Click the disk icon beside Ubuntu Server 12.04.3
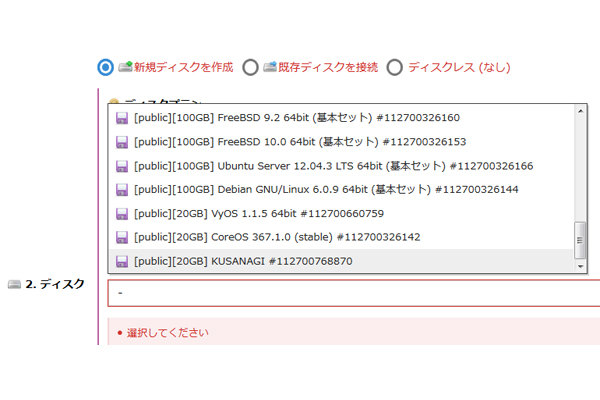 pos(122,166)
